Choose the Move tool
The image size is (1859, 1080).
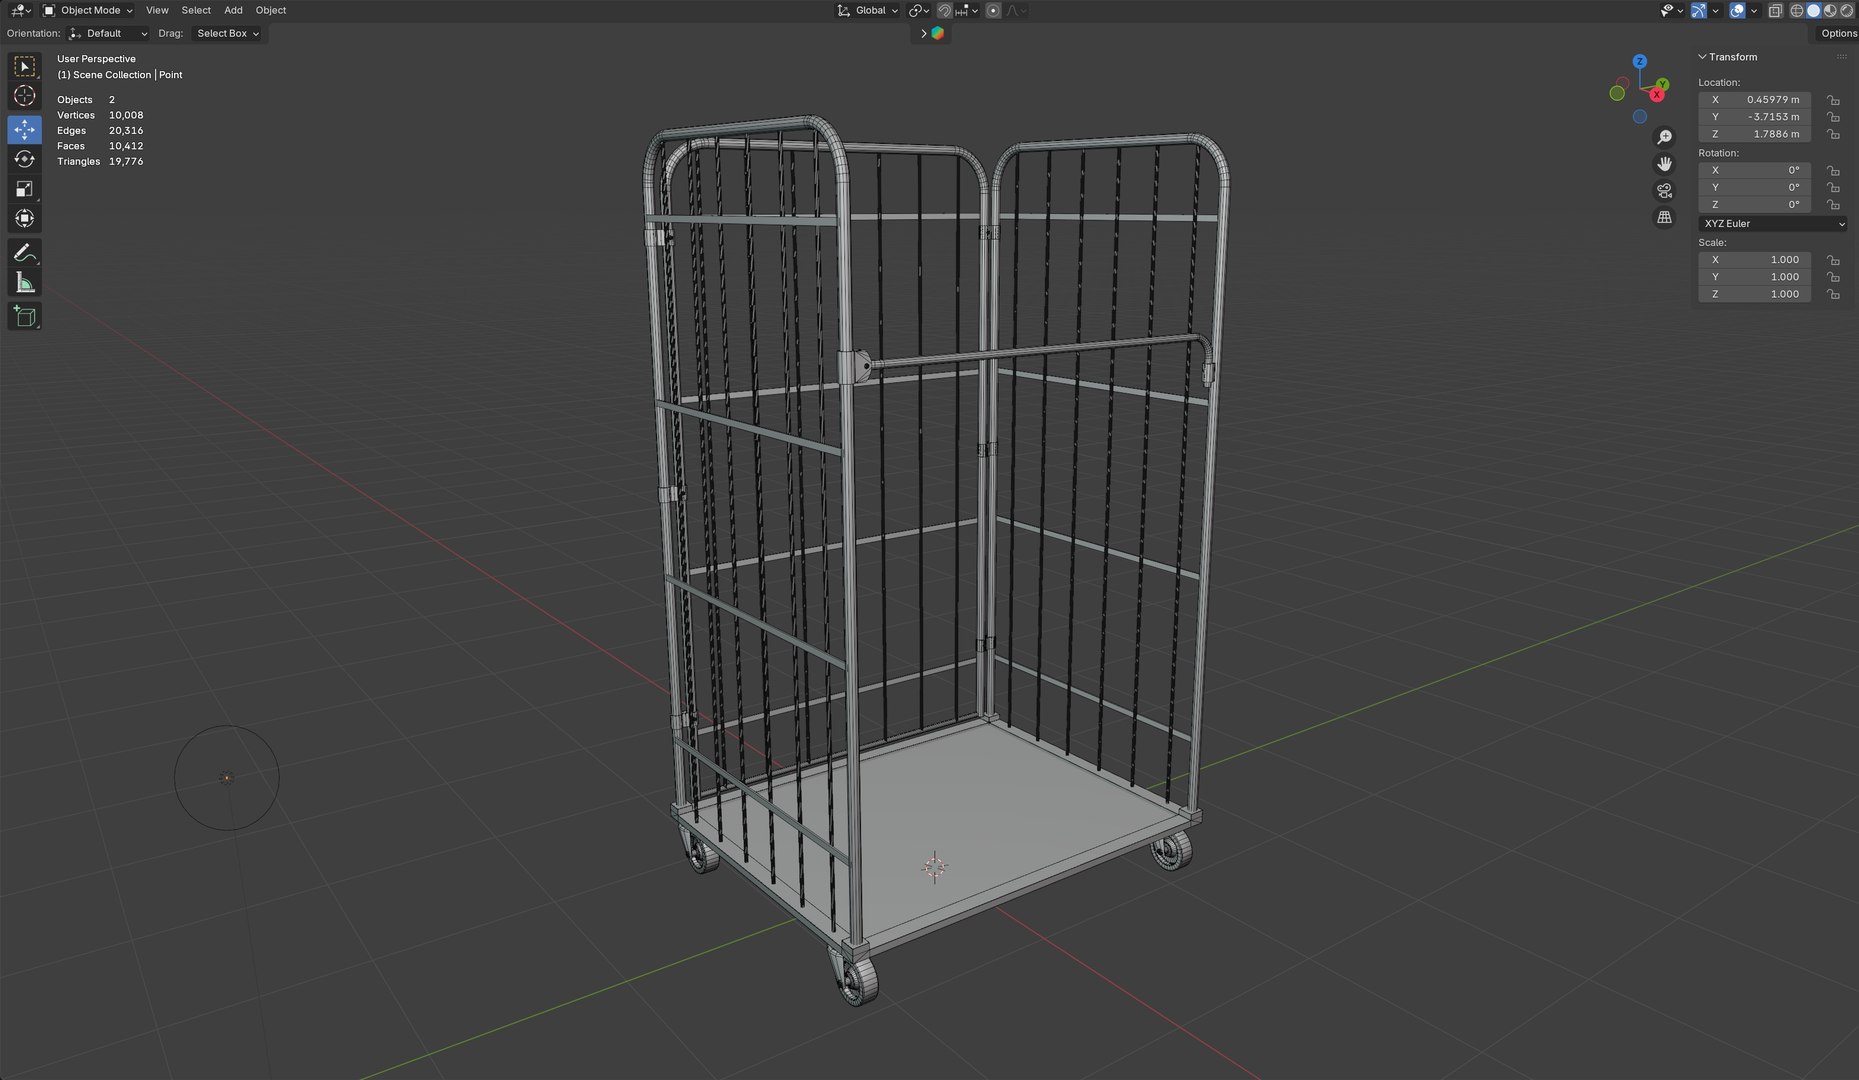tap(25, 129)
